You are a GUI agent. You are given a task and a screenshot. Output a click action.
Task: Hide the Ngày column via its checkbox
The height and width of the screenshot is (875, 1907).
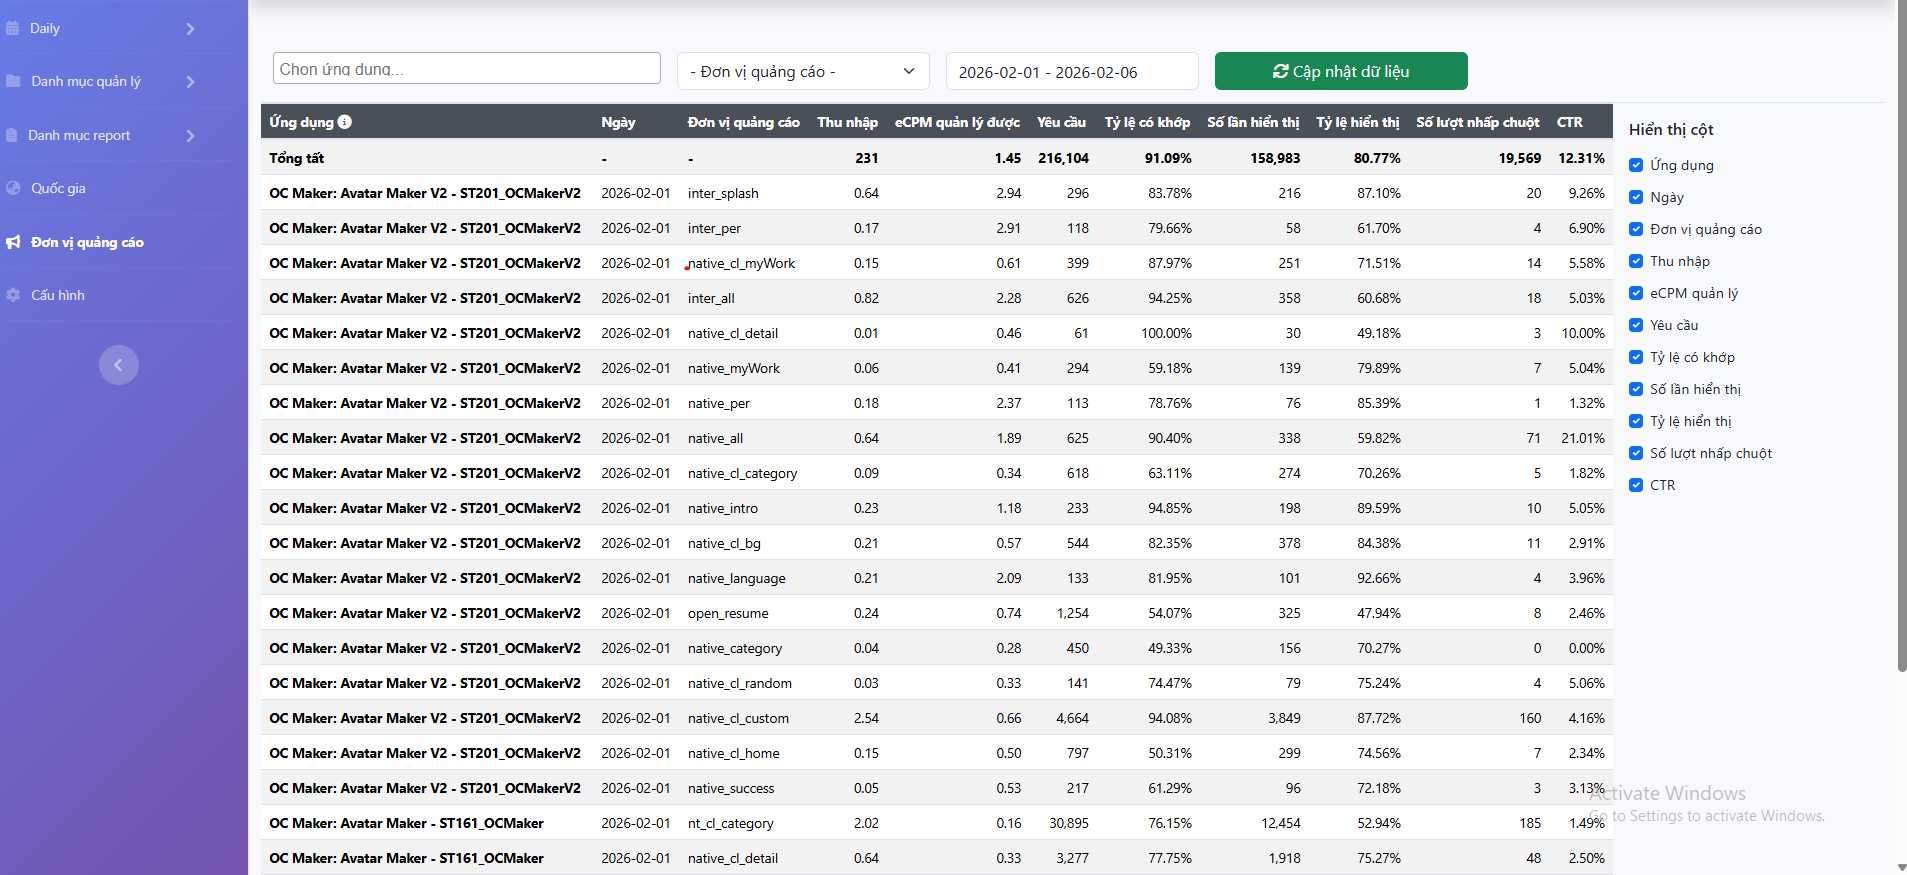click(1636, 197)
